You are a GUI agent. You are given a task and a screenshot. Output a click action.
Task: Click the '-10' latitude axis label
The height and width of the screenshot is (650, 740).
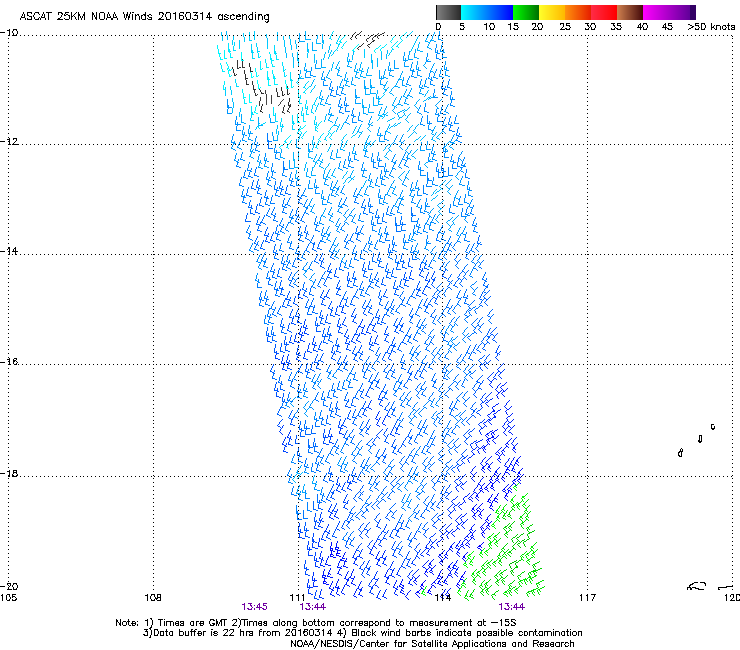[x=9, y=33]
